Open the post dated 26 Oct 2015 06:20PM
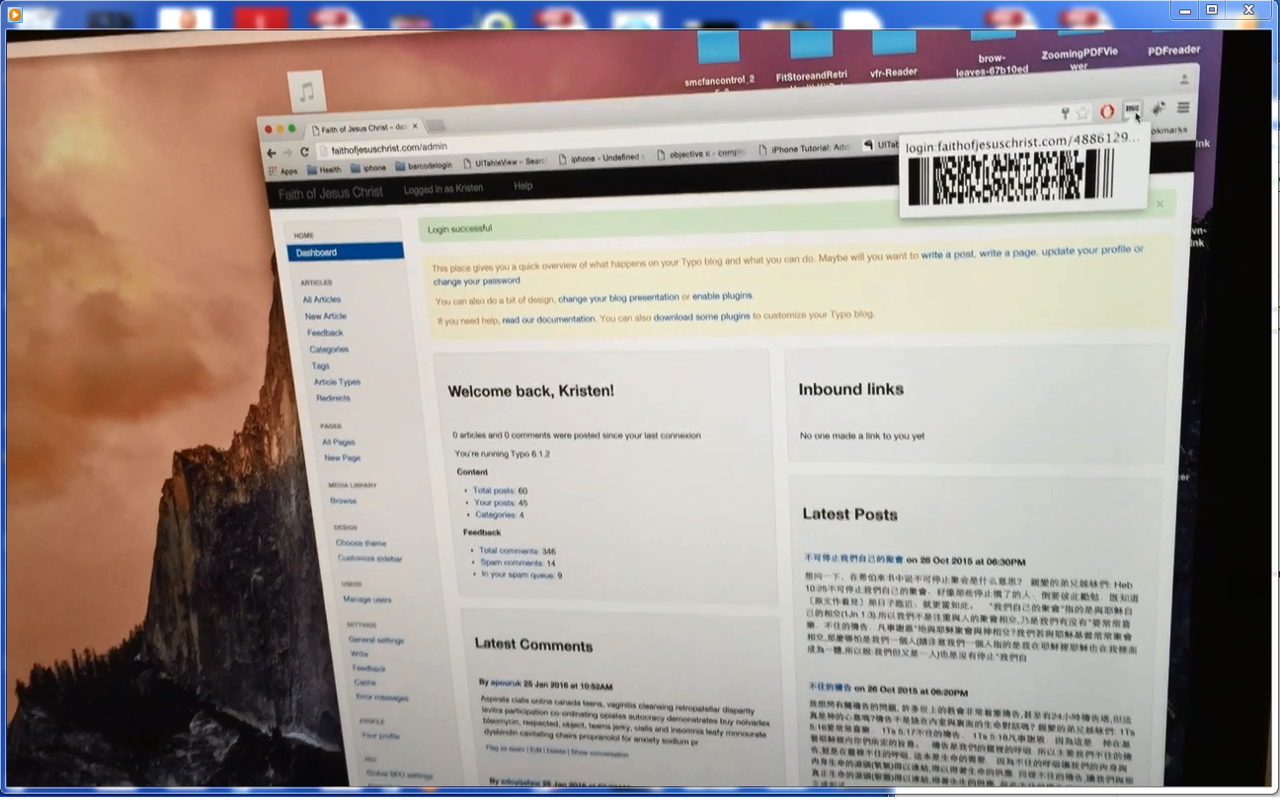Screen dimensions: 1280x800 pos(829,688)
